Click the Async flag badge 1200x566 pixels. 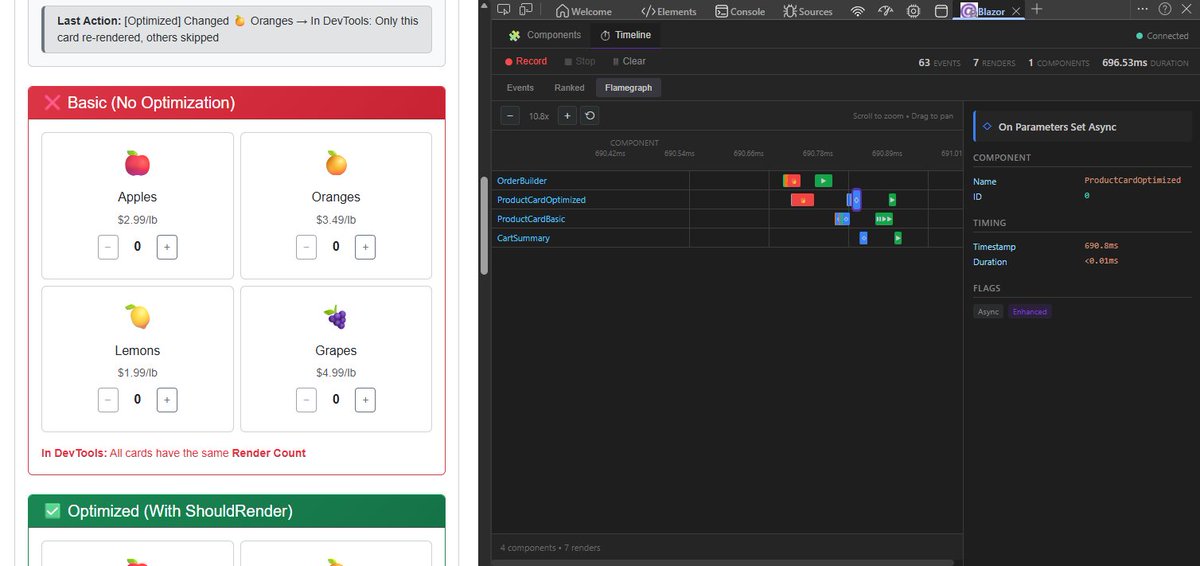pyautogui.click(x=989, y=312)
